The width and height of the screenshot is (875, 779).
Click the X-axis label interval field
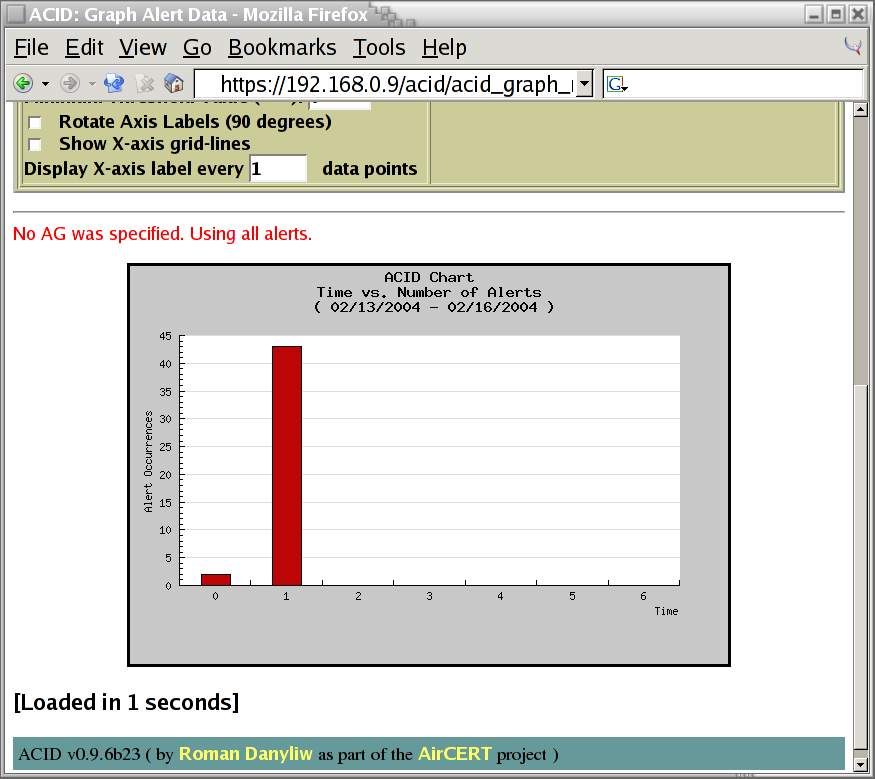pos(277,169)
